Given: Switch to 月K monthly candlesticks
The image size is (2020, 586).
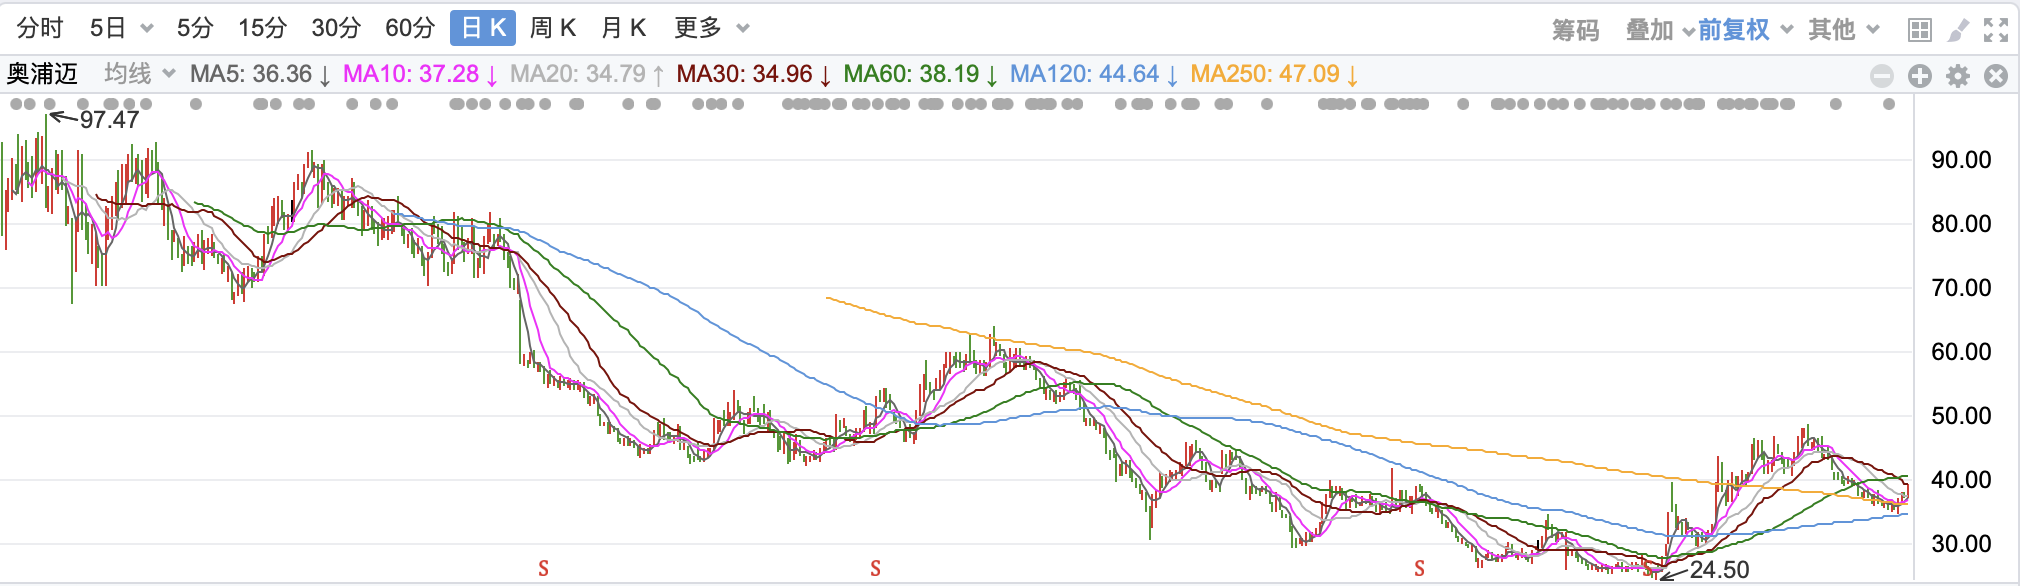Looking at the screenshot, I should click(624, 28).
